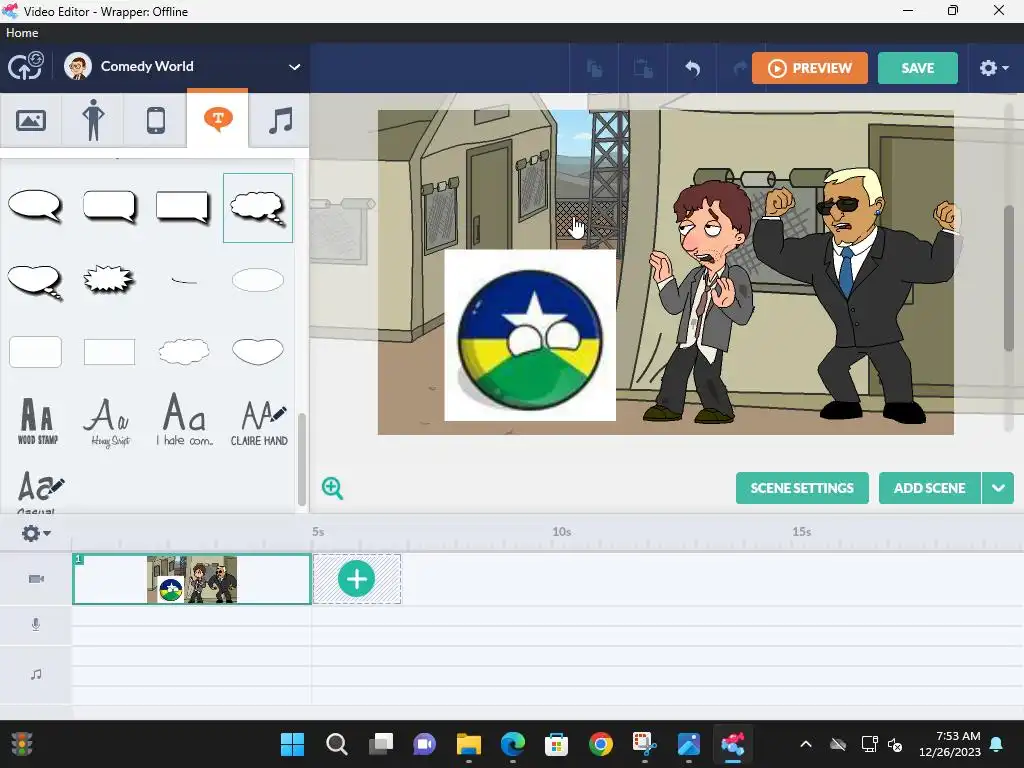Click the video track camera icon

(36, 579)
